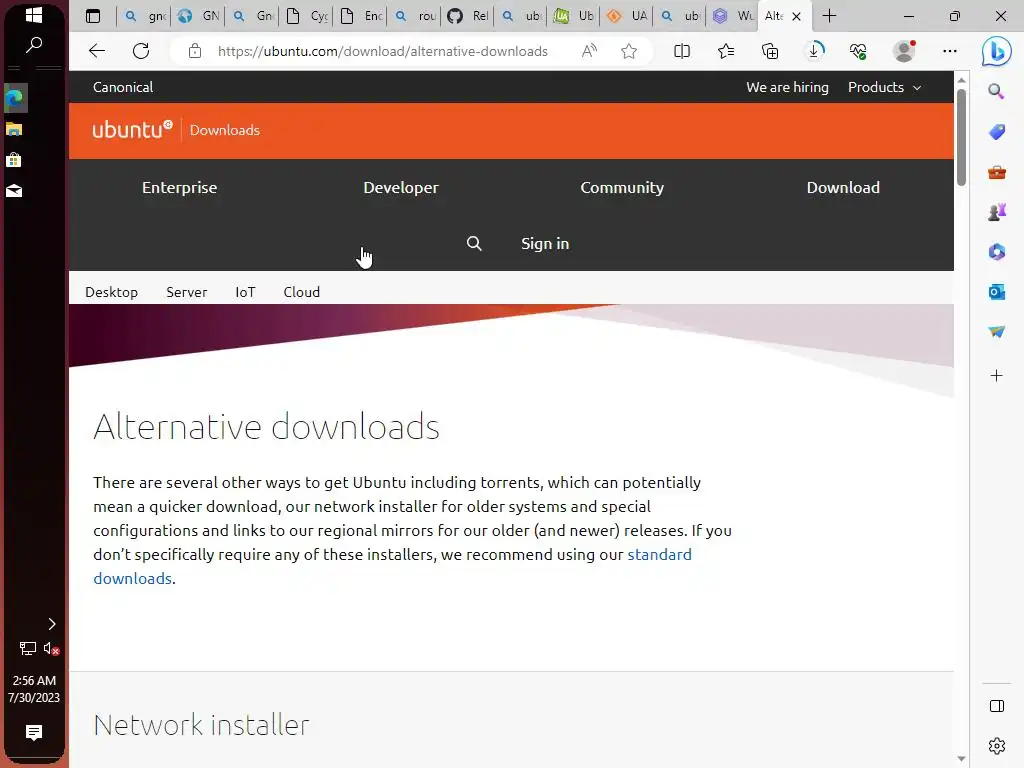Viewport: 1024px width, 768px height.
Task: Select the IoT subnav item
Action: [x=246, y=292]
